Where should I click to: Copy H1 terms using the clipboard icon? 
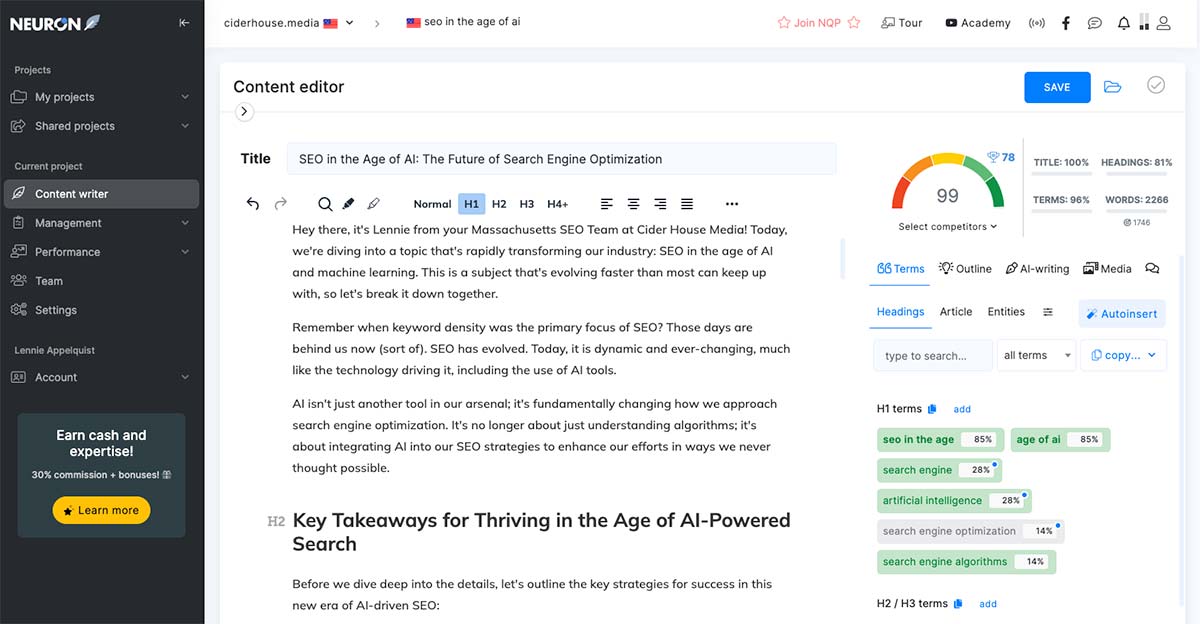pyautogui.click(x=931, y=408)
